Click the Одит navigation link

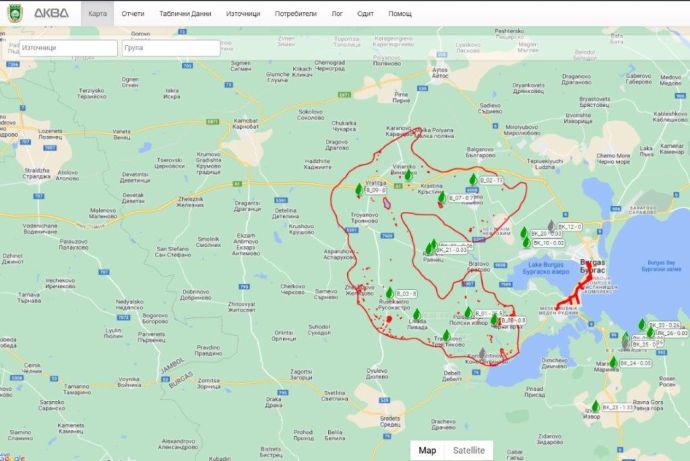[365, 14]
